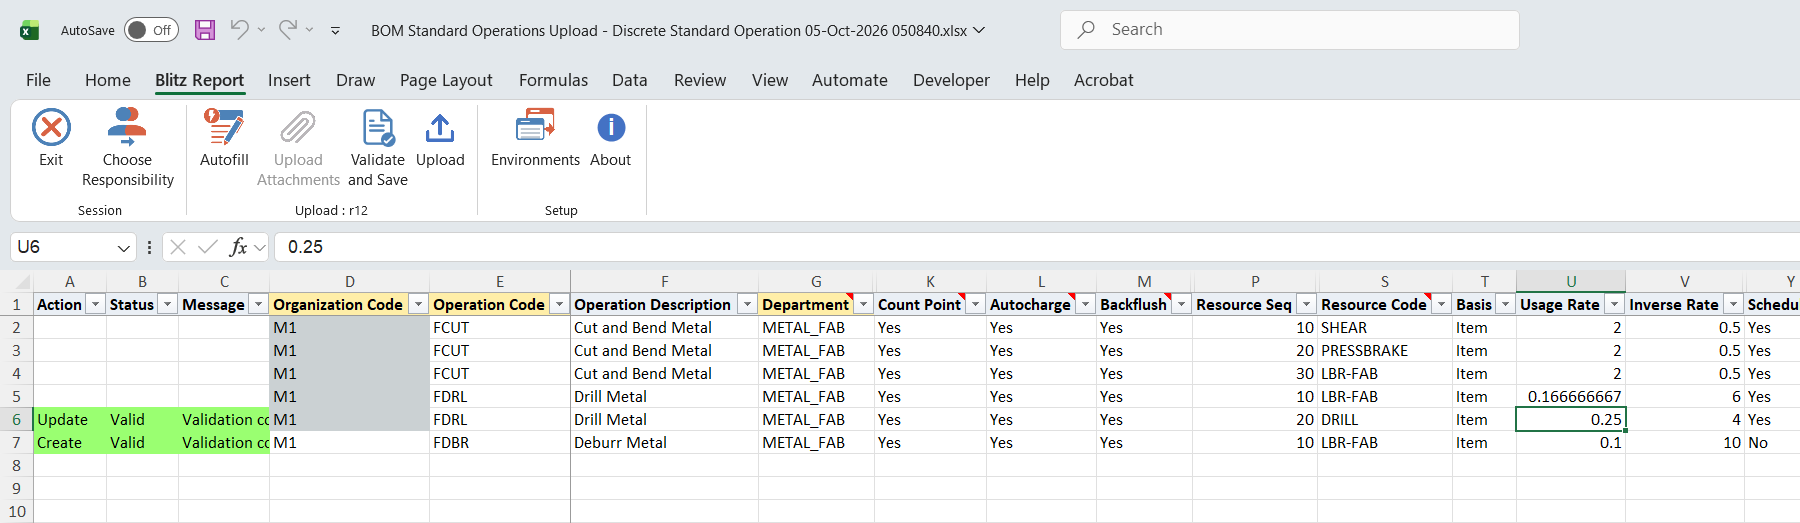Switch to Home tab
Viewport: 1800px width, 523px height.
(x=108, y=80)
